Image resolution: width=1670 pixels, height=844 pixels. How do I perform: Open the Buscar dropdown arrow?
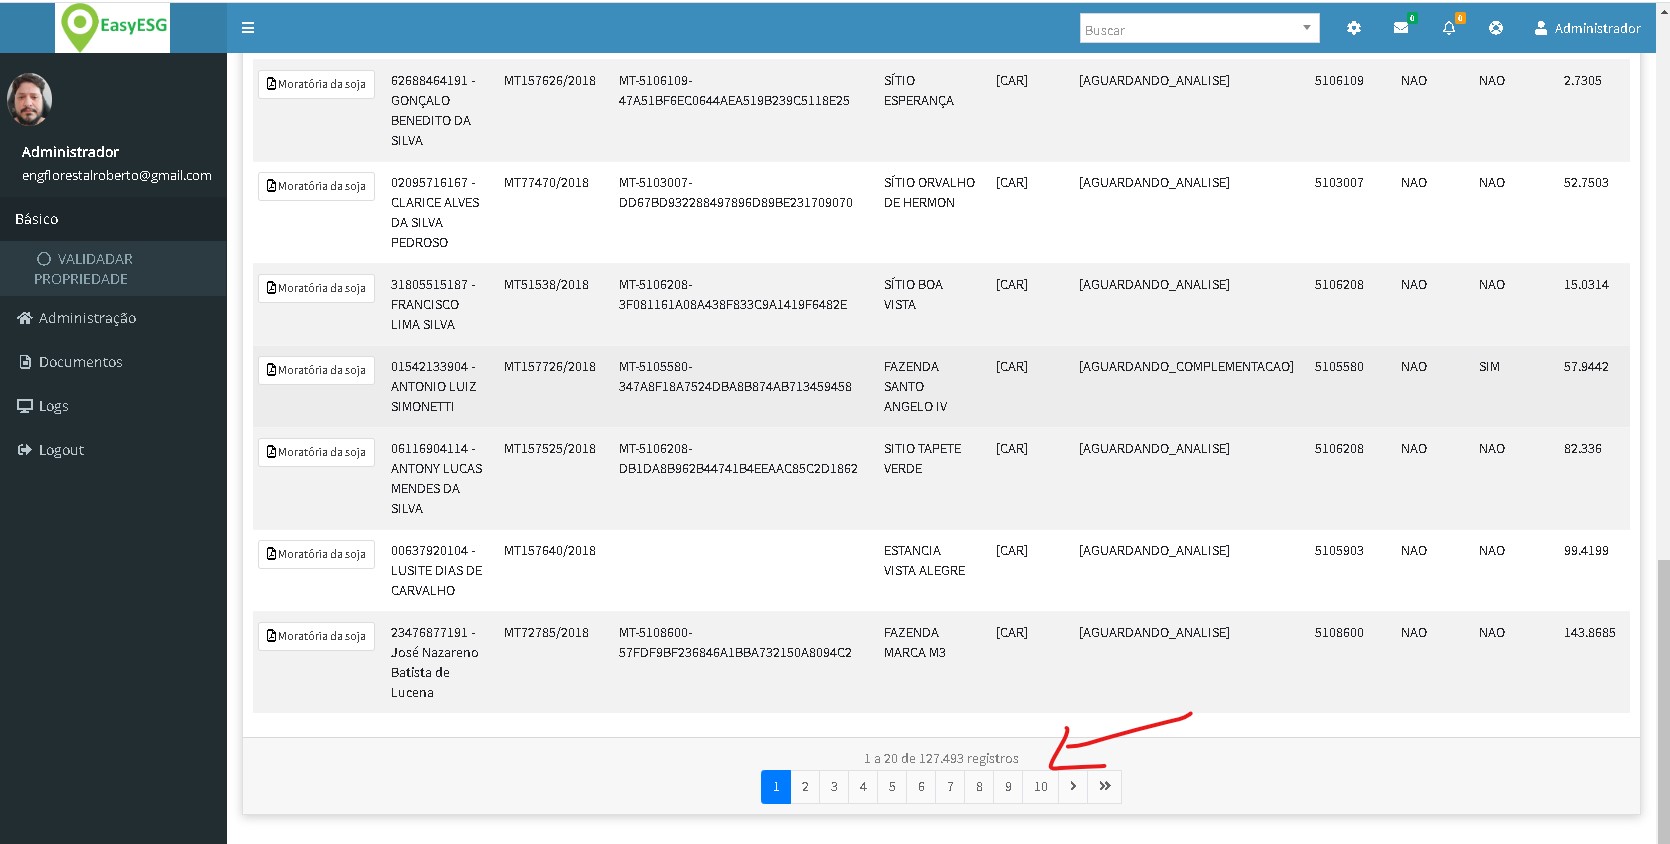1306,28
